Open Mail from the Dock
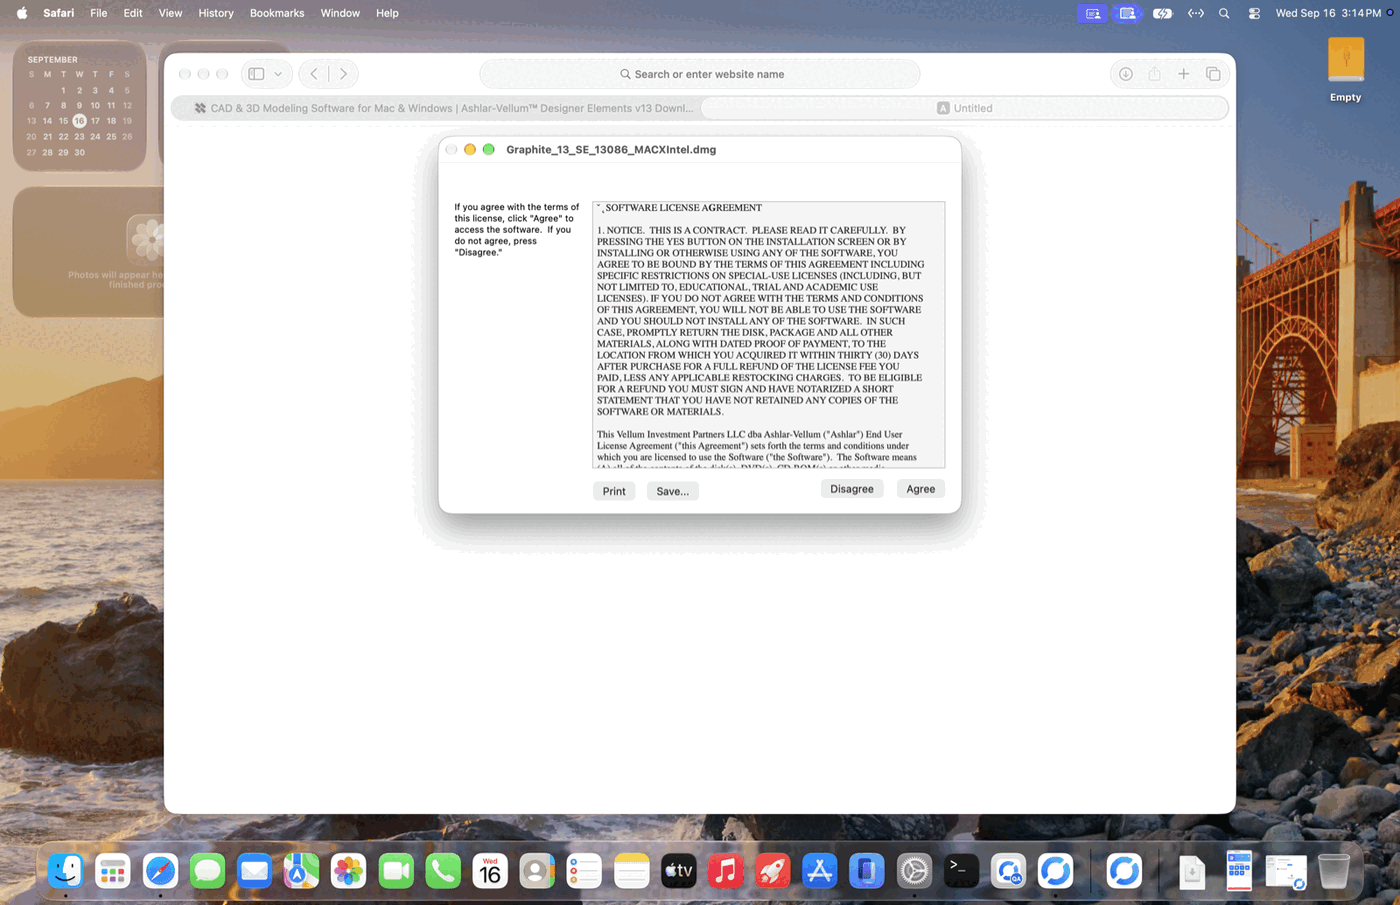Screen dimensions: 1400x905 254,871
